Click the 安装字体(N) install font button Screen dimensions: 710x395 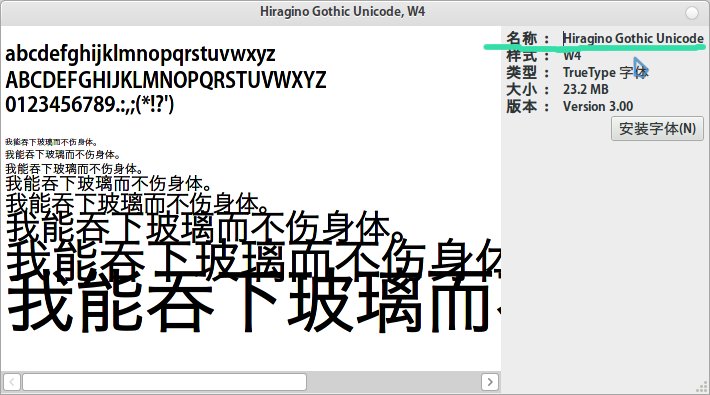[657, 129]
